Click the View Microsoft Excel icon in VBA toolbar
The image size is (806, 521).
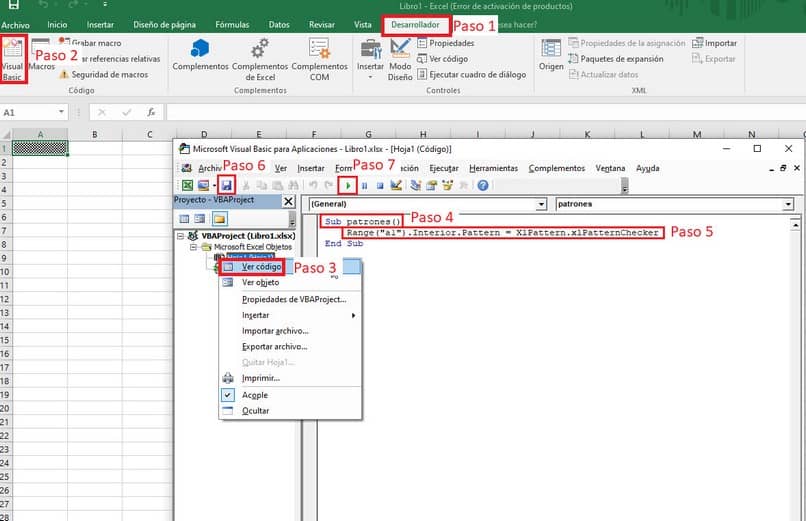tap(187, 185)
